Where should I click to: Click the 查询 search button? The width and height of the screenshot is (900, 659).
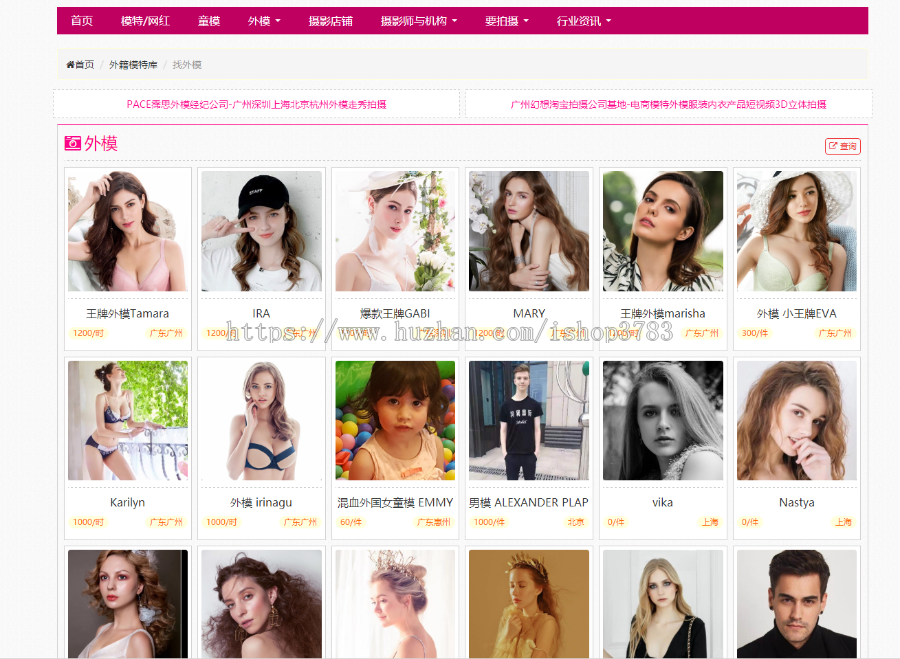843,146
